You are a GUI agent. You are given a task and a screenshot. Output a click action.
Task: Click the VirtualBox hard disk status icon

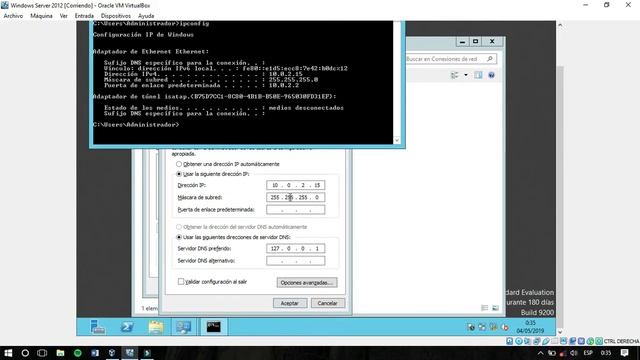pyautogui.click(x=510, y=341)
